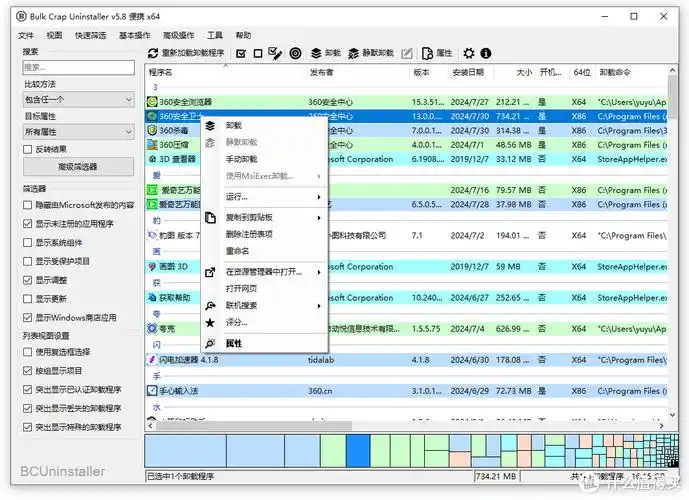Click the 安装日期 column header
This screenshot has width=689, height=500.
coord(468,72)
